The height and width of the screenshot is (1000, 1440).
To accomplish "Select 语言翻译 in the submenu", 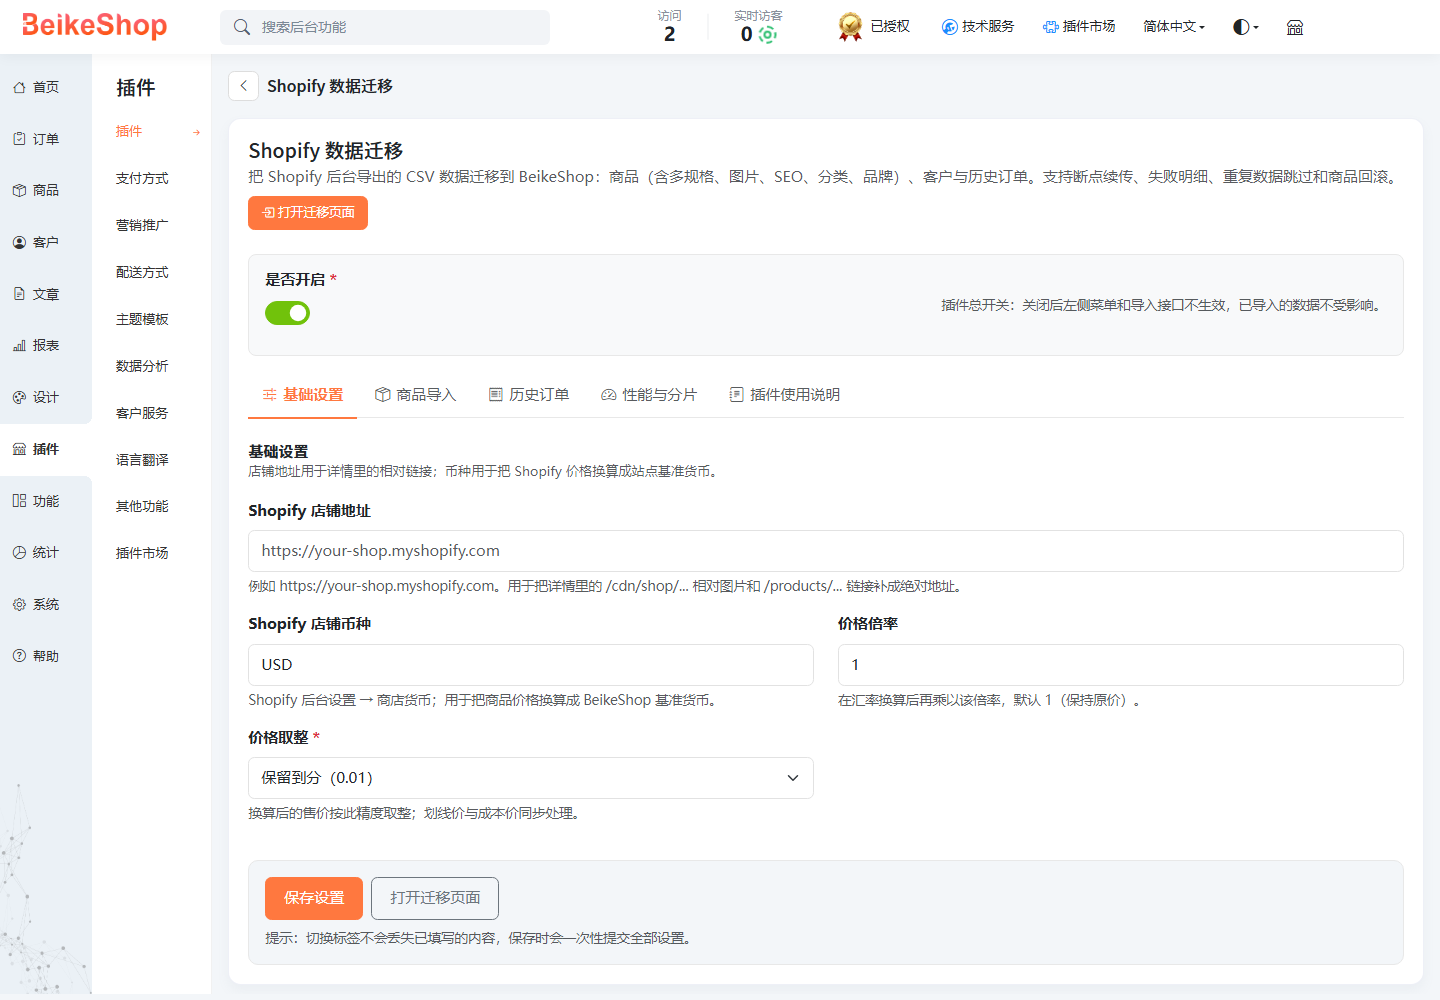I will 142,460.
